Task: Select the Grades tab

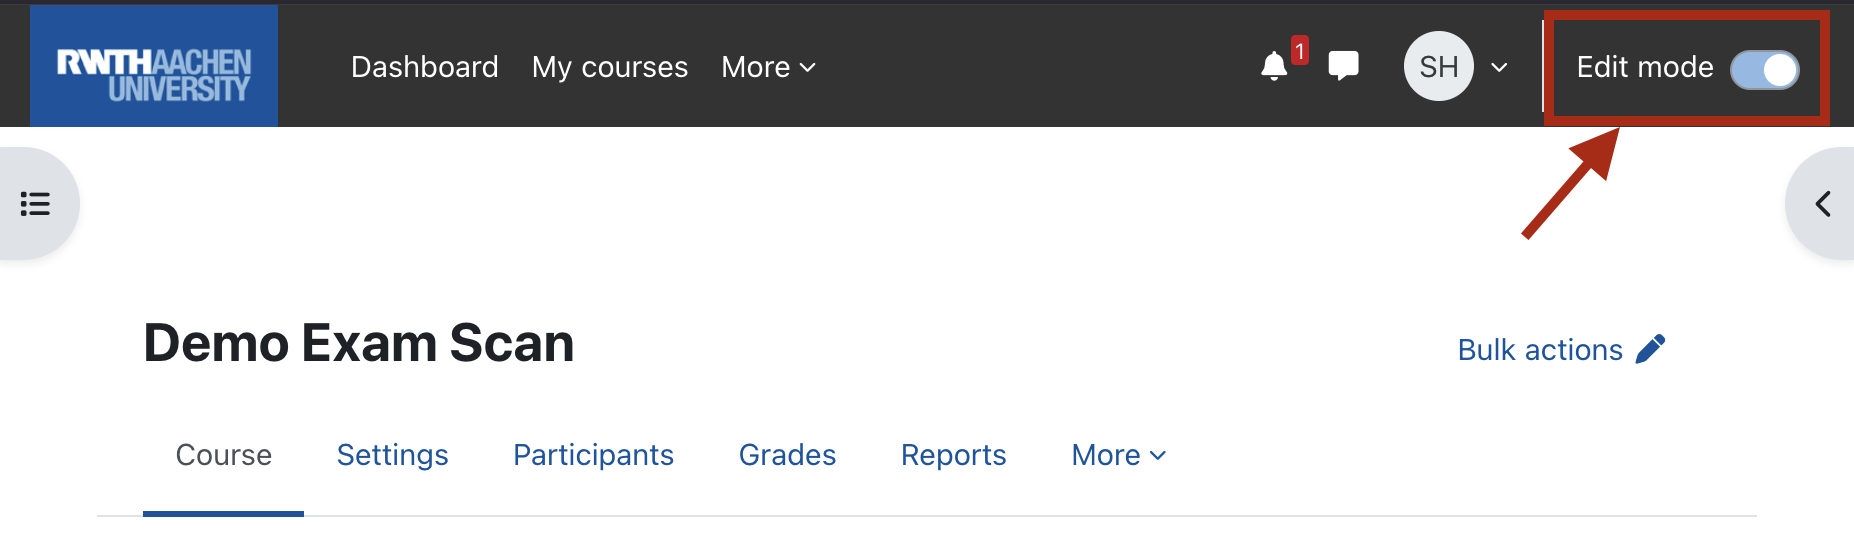Action: click(x=787, y=455)
